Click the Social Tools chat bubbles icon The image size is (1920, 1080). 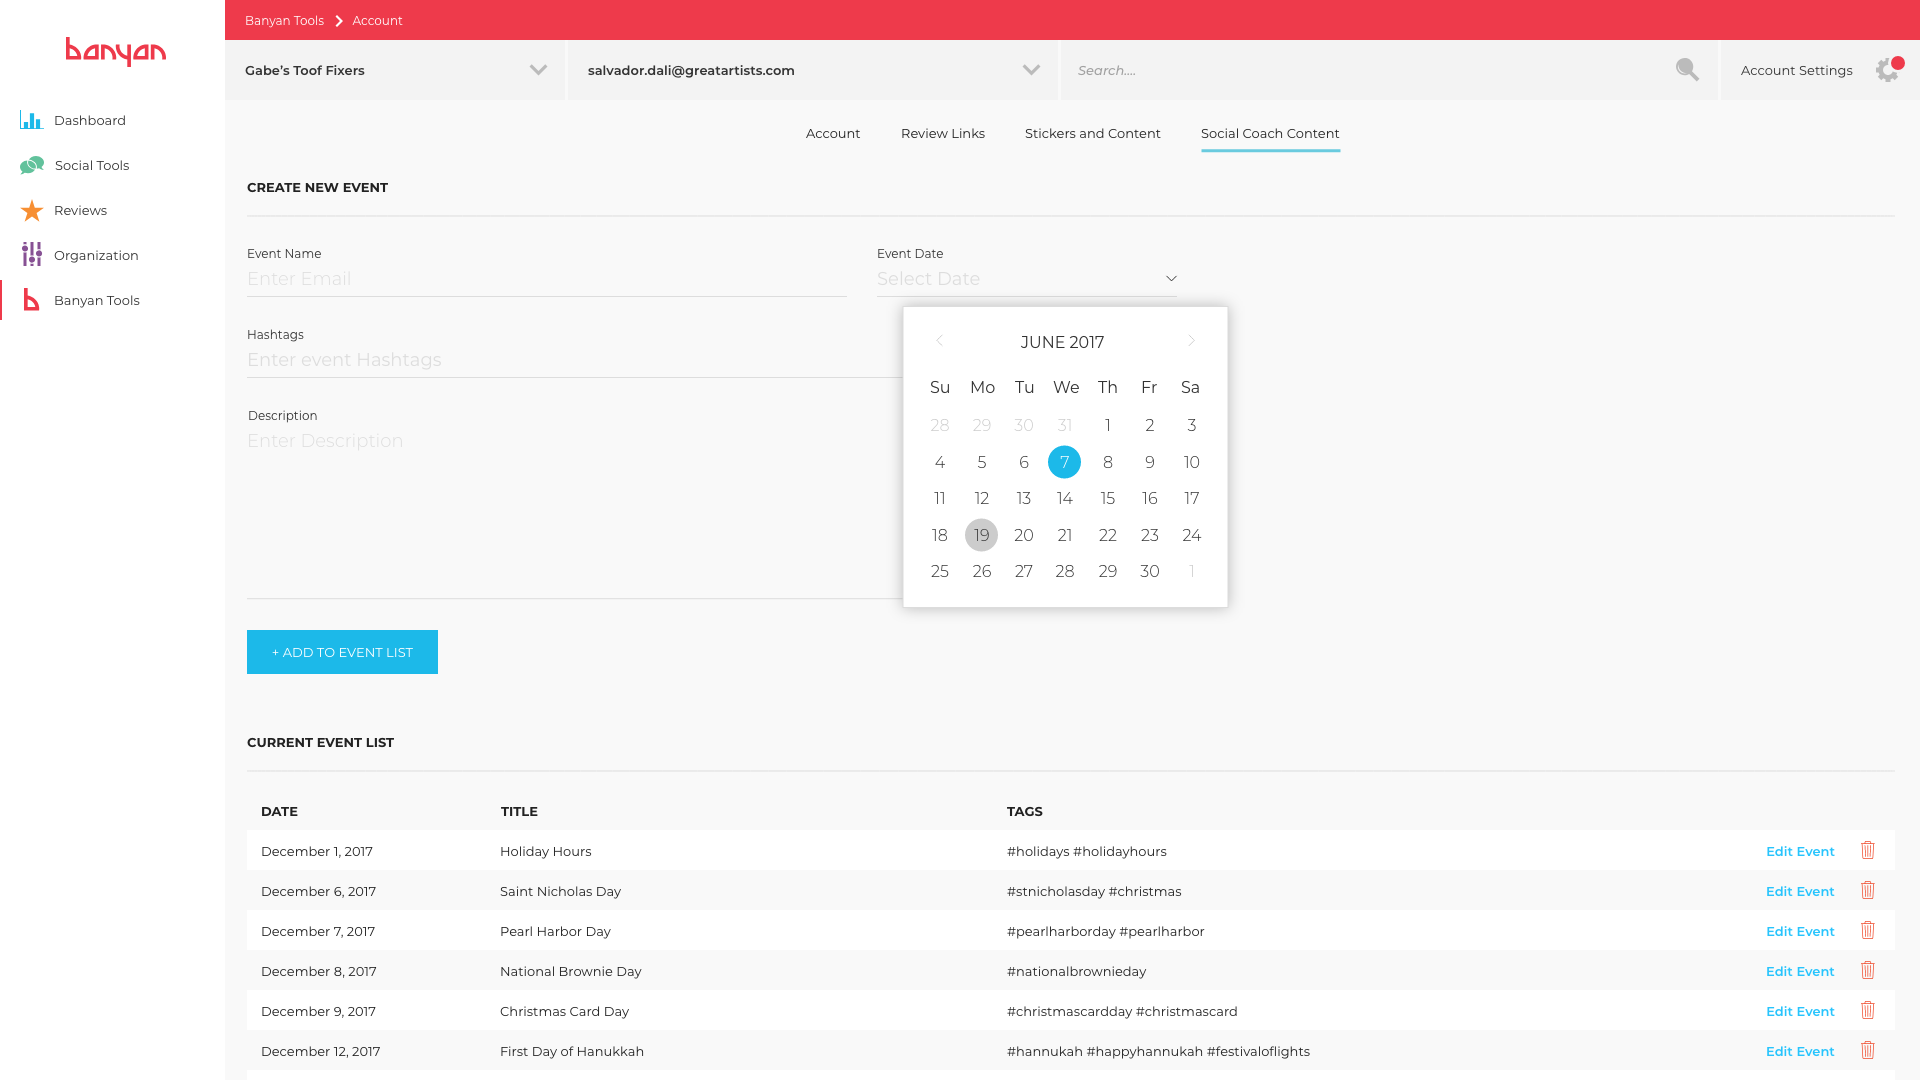point(32,165)
